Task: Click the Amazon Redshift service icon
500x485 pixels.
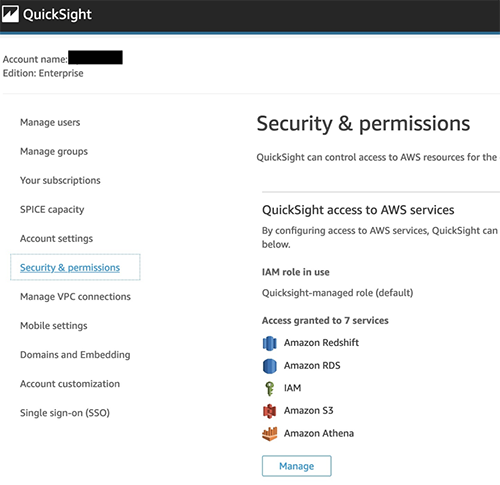Action: [x=269, y=343]
